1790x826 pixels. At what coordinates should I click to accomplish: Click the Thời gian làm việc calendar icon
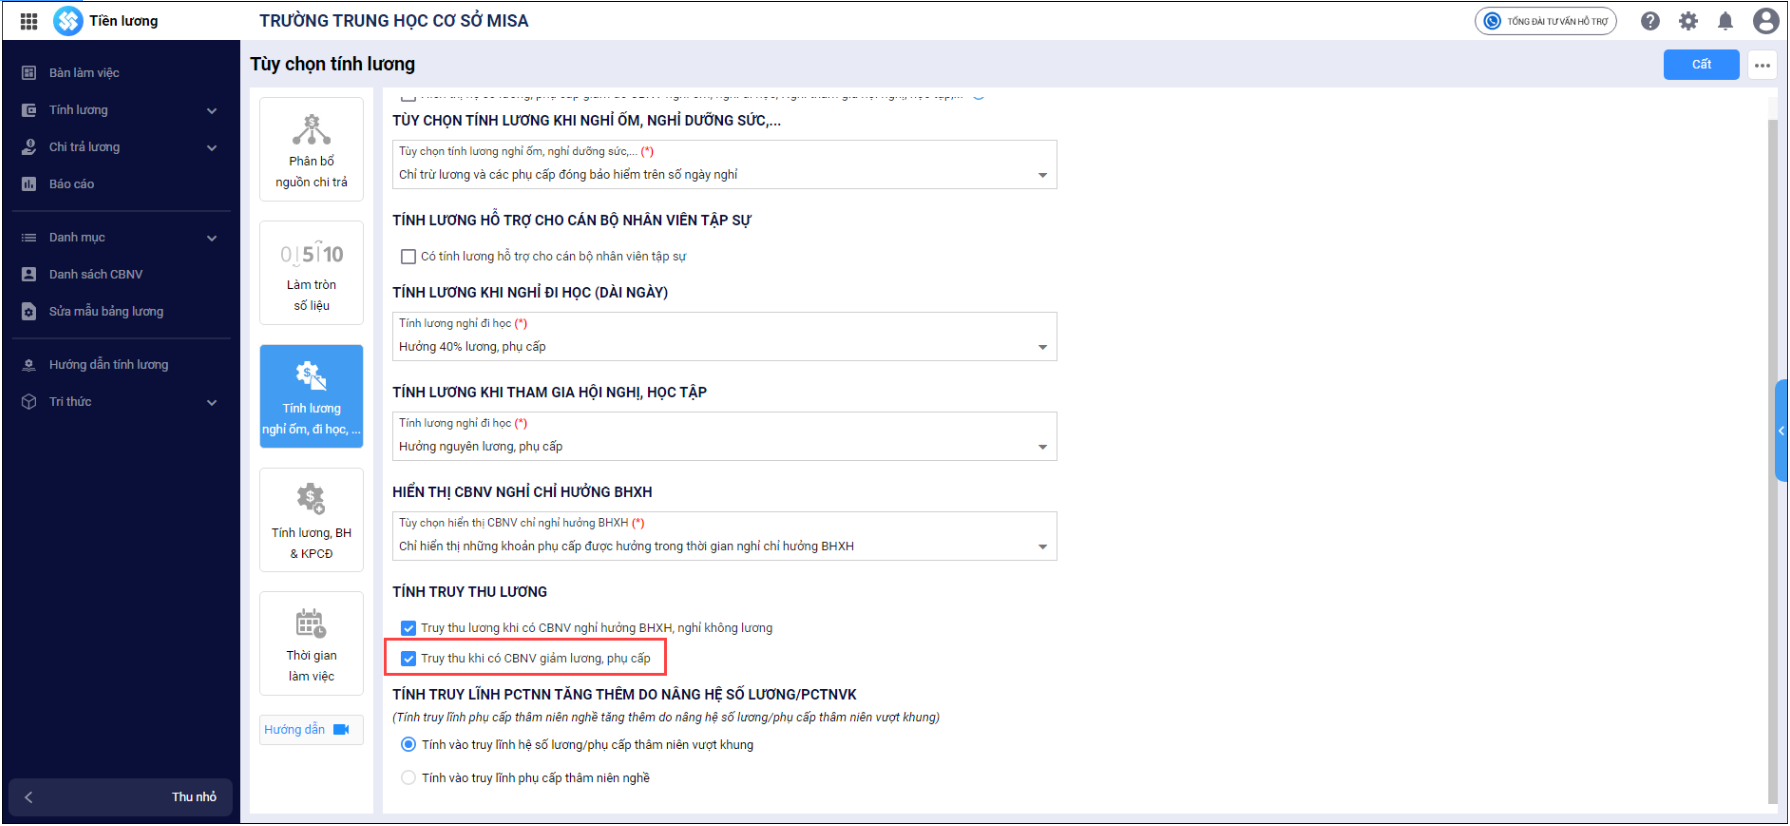point(311,623)
